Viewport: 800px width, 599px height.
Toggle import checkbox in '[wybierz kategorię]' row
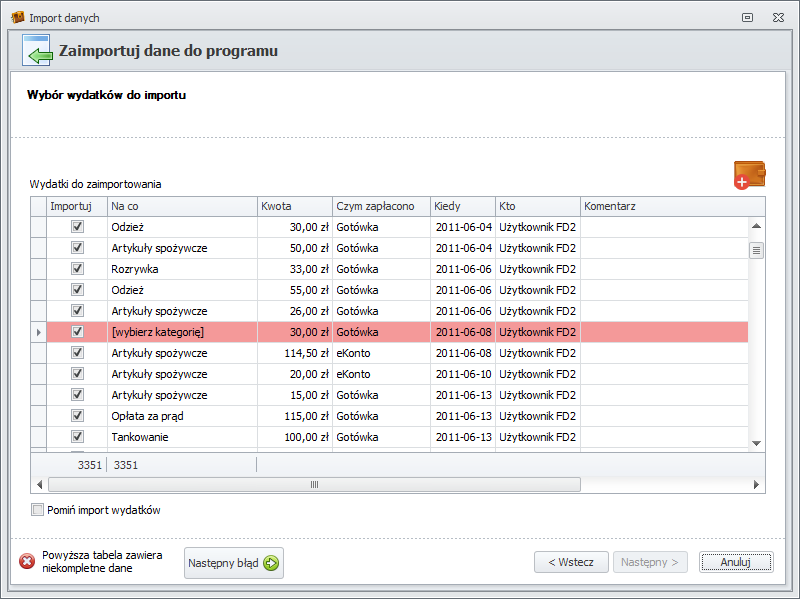coord(77,332)
